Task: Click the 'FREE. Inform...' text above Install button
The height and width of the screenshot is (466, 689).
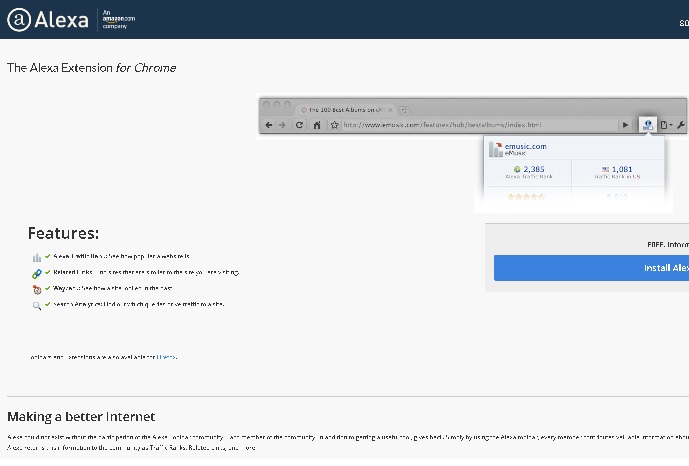Action: click(668, 245)
